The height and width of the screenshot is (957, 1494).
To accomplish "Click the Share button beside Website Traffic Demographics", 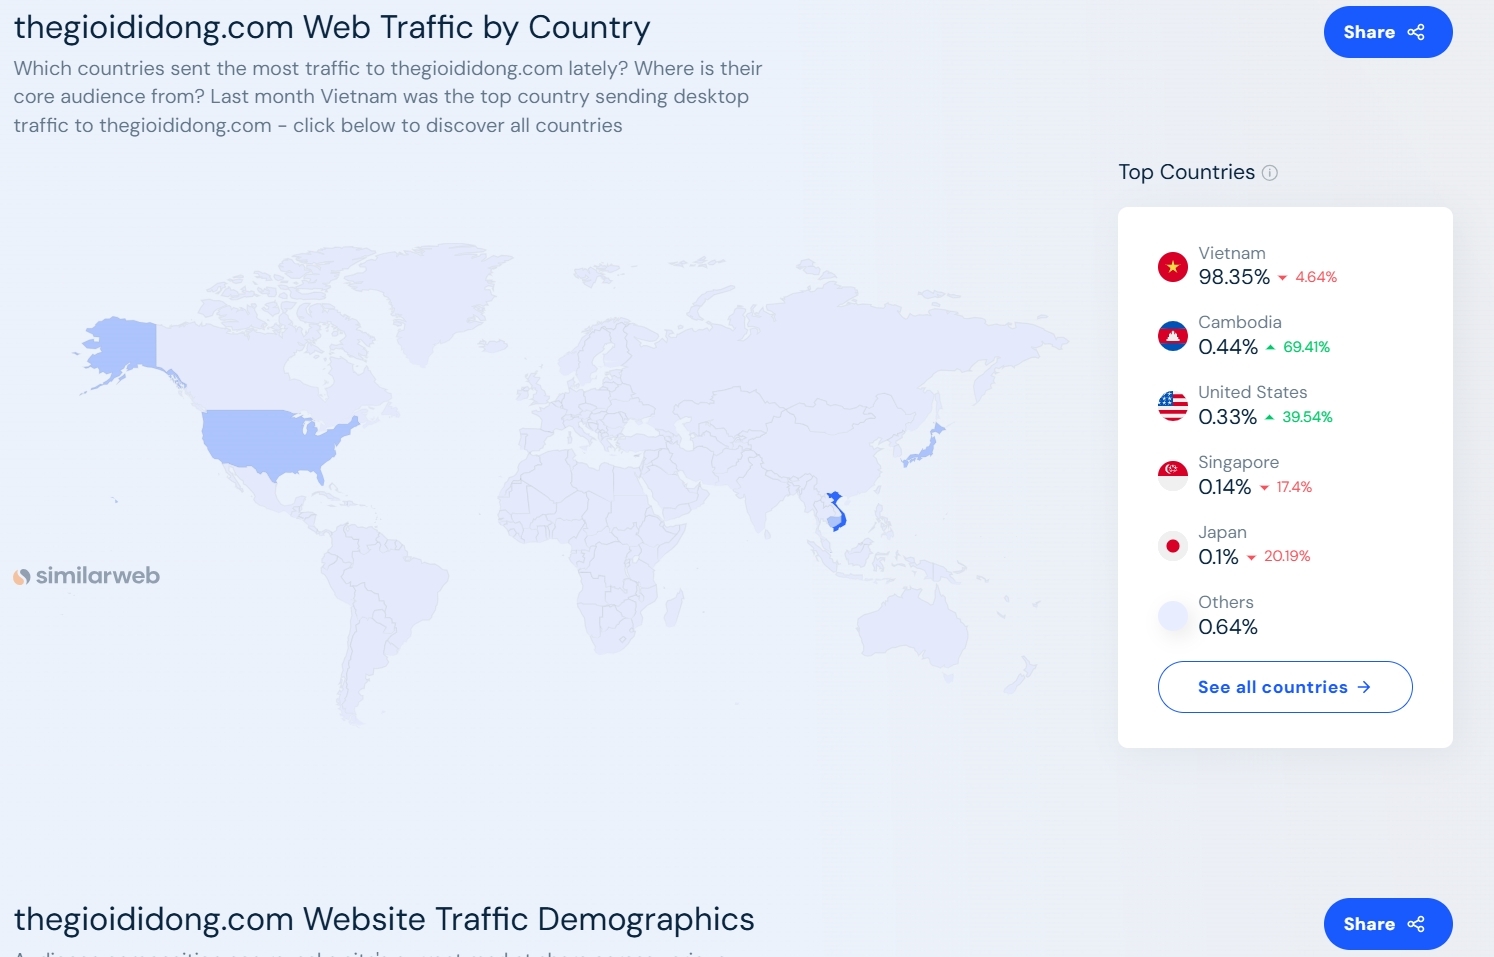I will 1388,924.
